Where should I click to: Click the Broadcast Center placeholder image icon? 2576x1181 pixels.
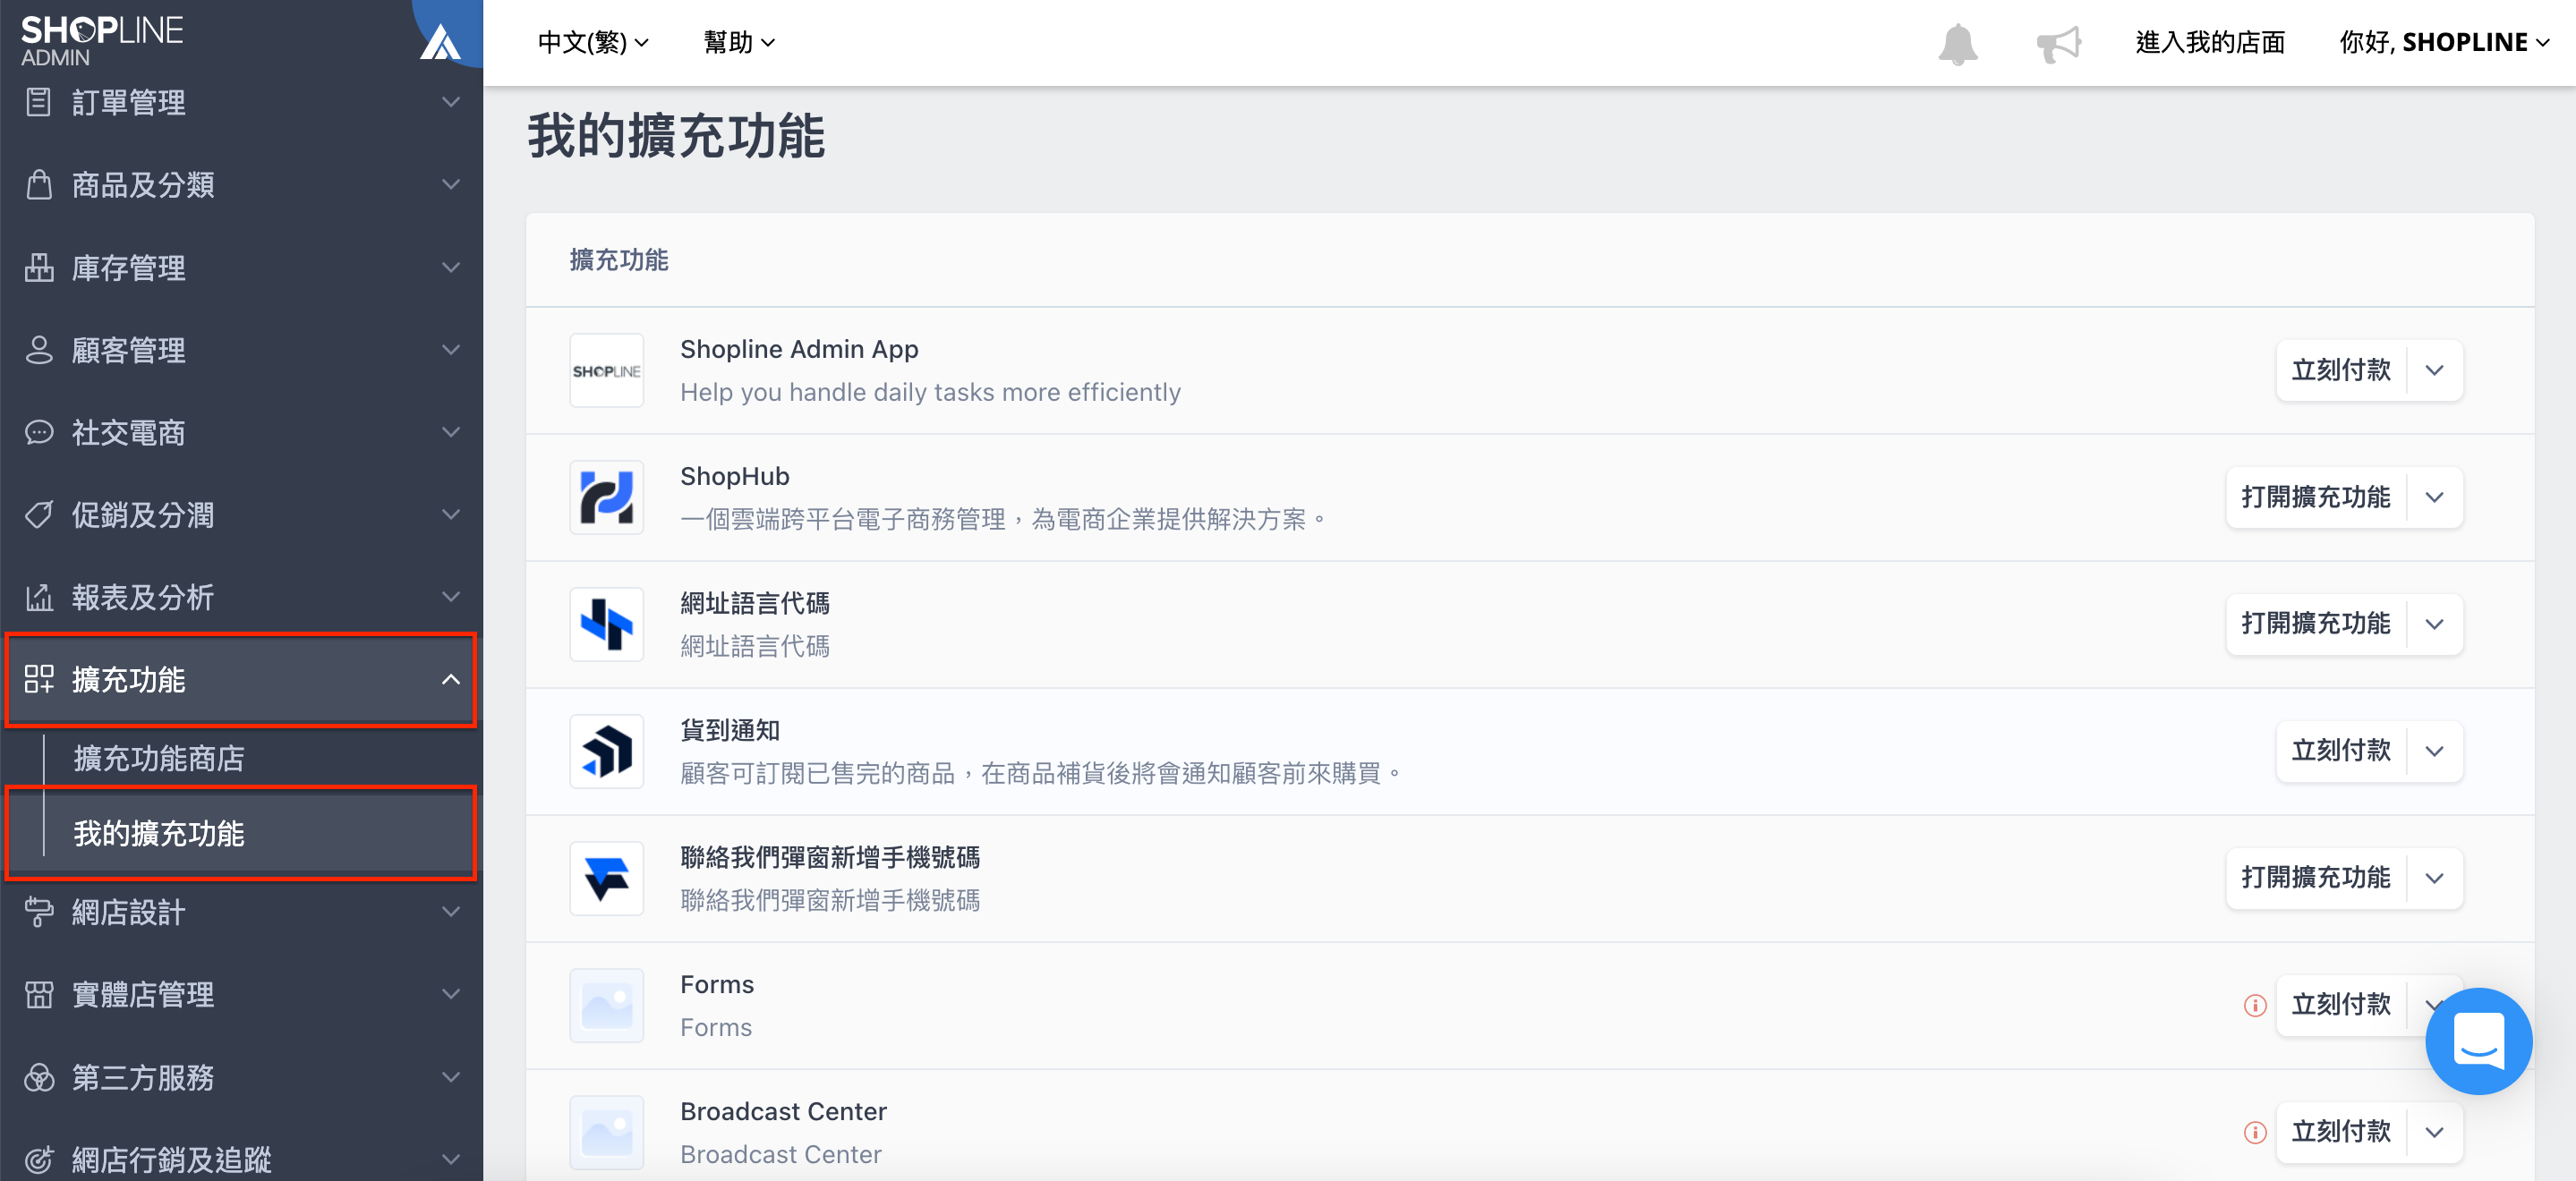click(x=606, y=1132)
